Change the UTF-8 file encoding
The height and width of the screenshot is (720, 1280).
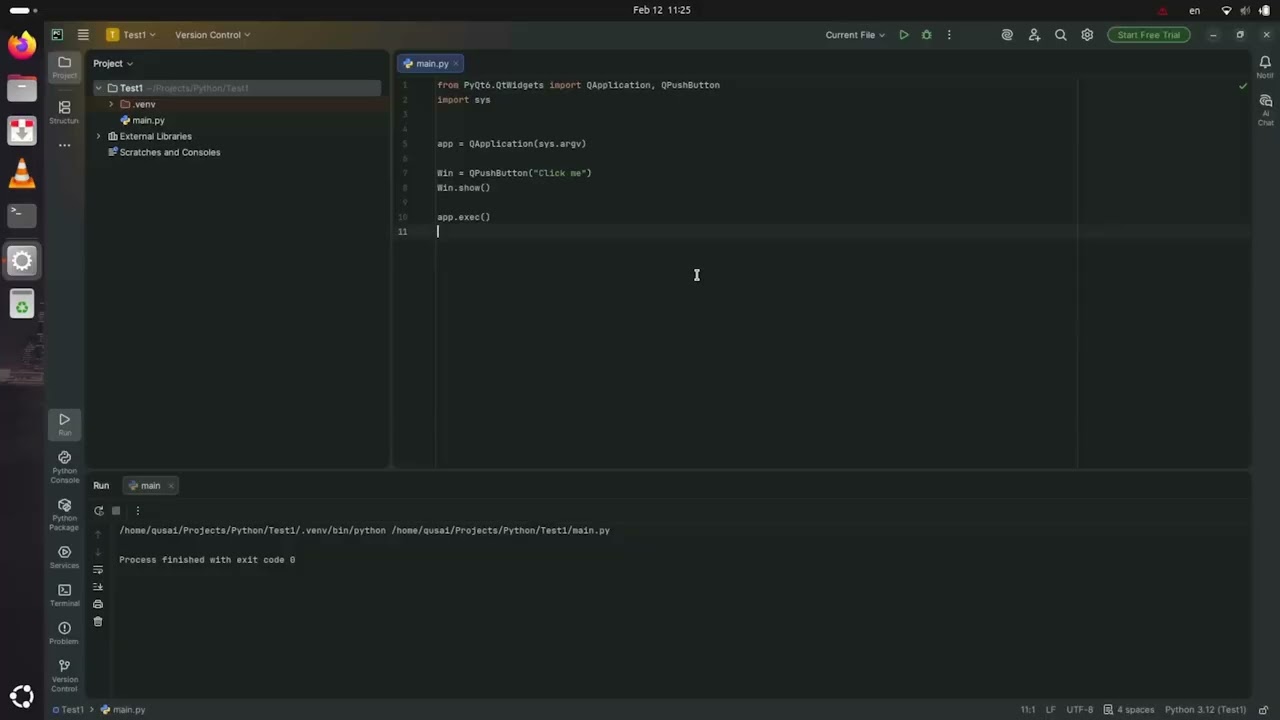pyautogui.click(x=1080, y=710)
